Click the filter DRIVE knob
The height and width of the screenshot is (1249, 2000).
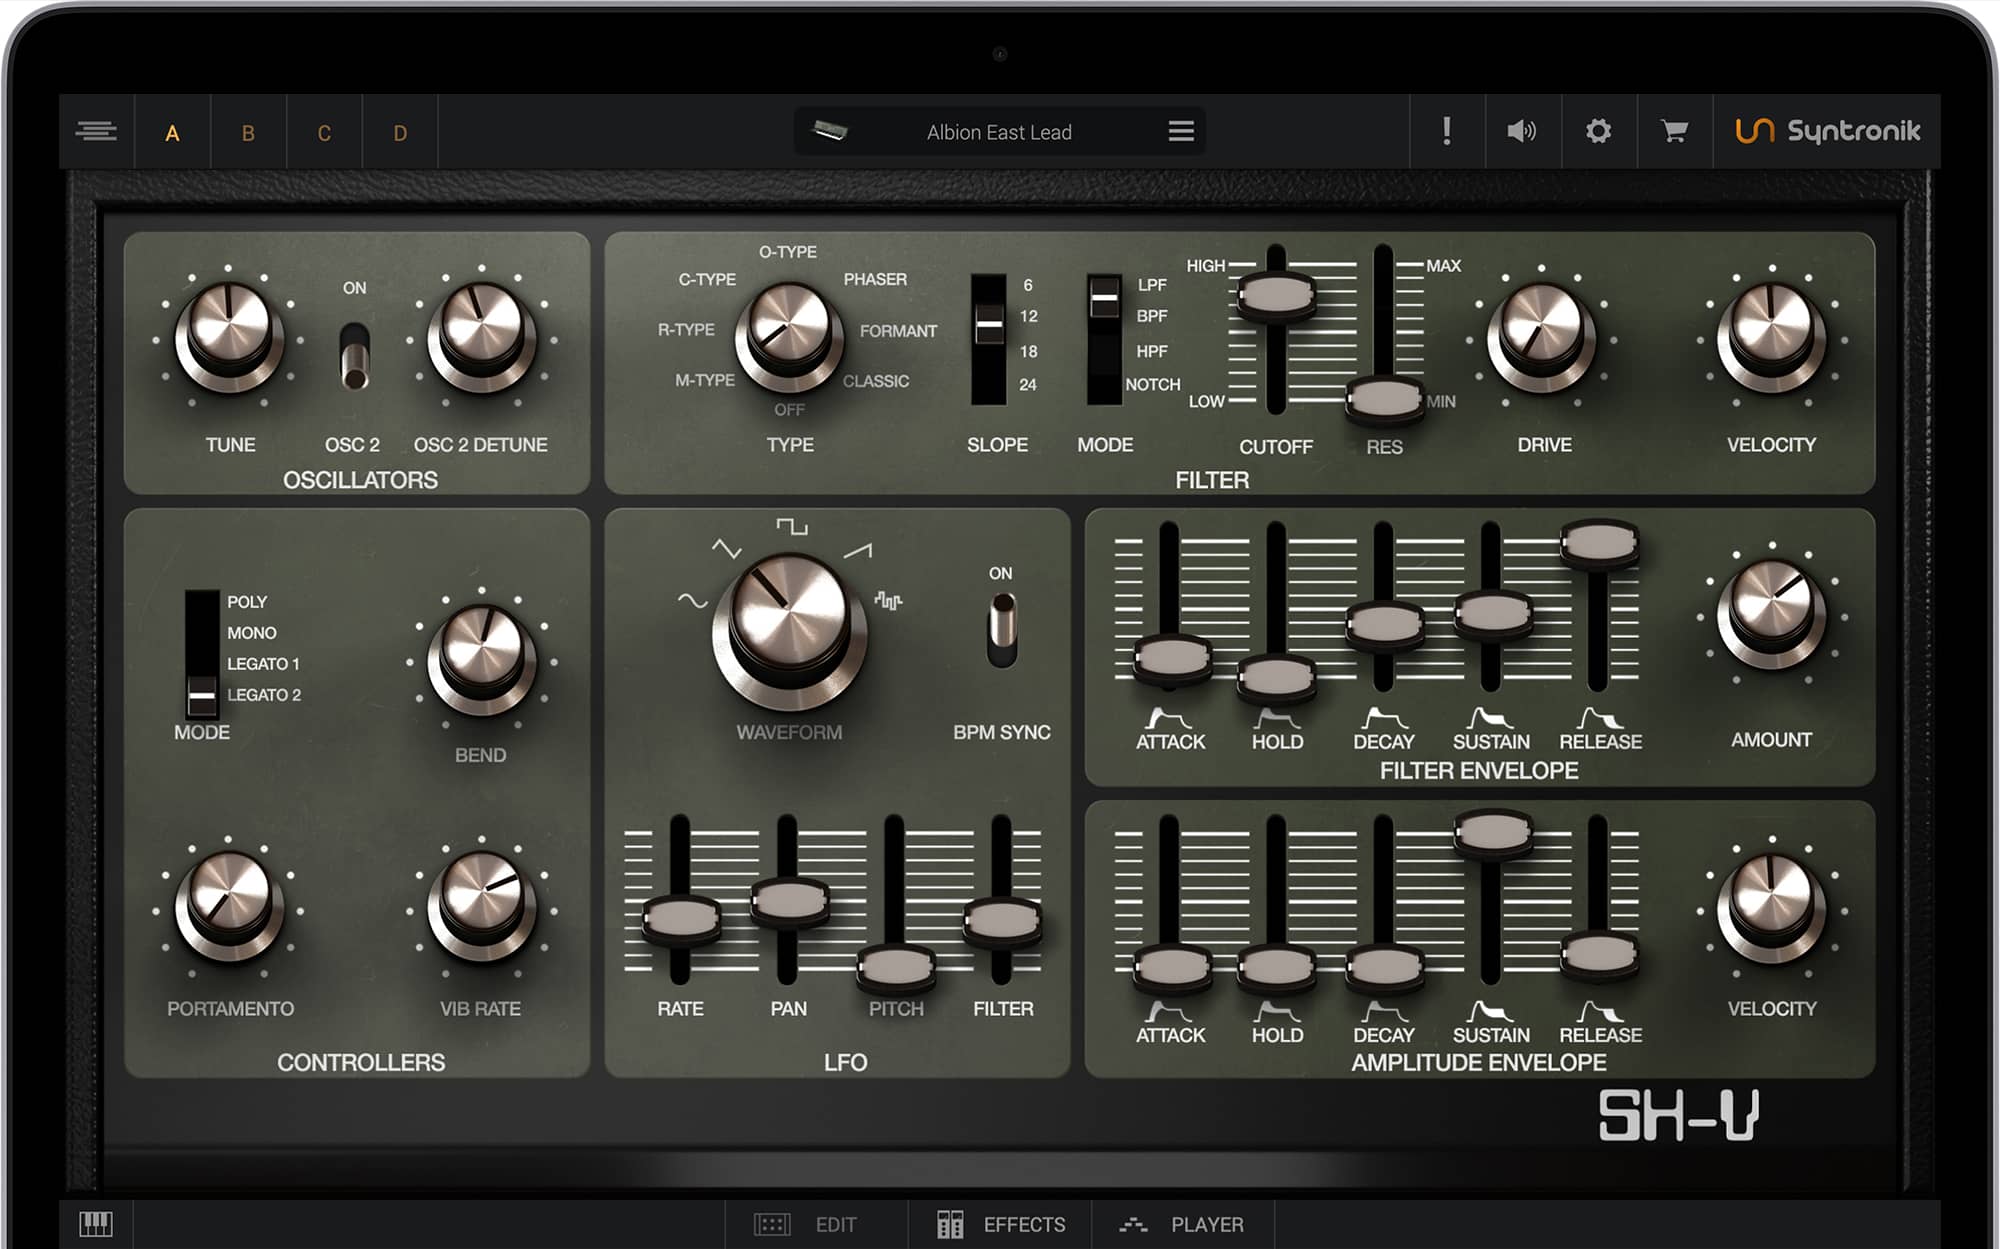click(x=1541, y=335)
